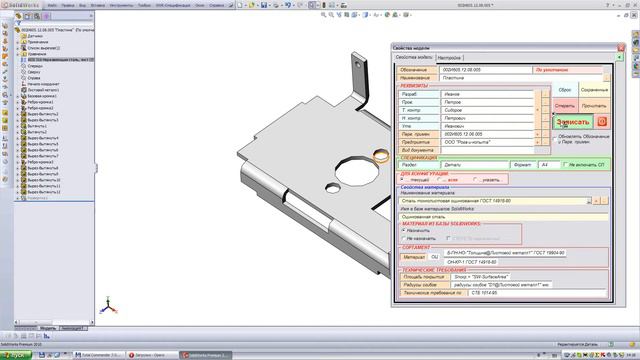
Task: Open the SWR-Спецификация menu
Action: (x=173, y=6)
